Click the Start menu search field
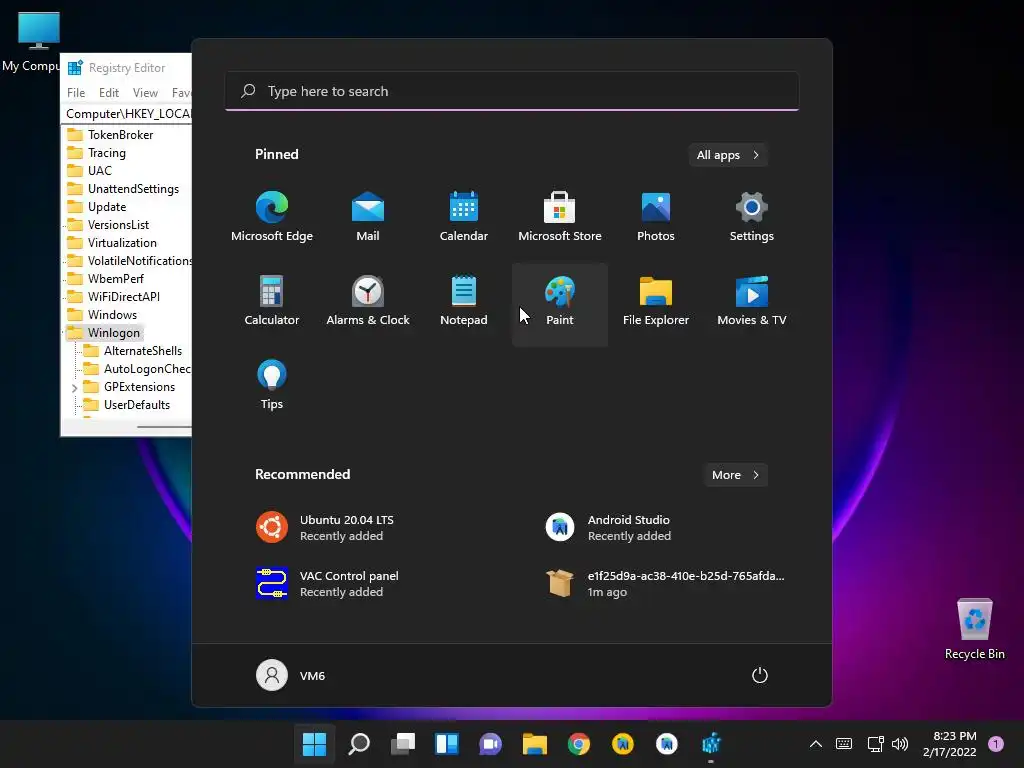 click(512, 91)
